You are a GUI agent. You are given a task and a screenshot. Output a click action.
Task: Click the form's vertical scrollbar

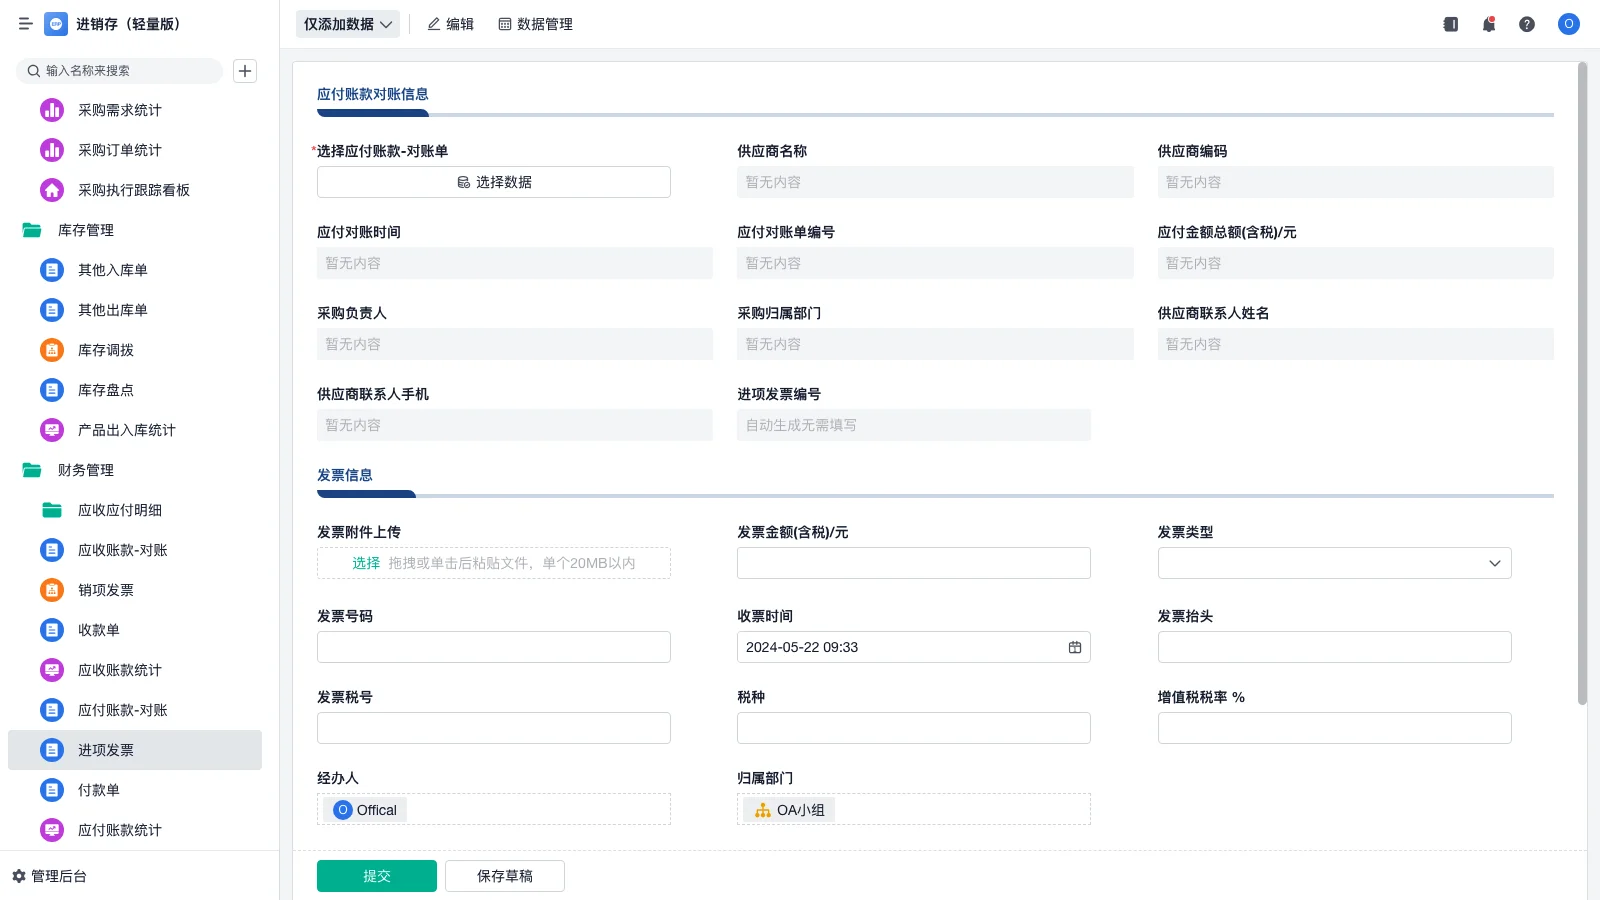point(1582,384)
